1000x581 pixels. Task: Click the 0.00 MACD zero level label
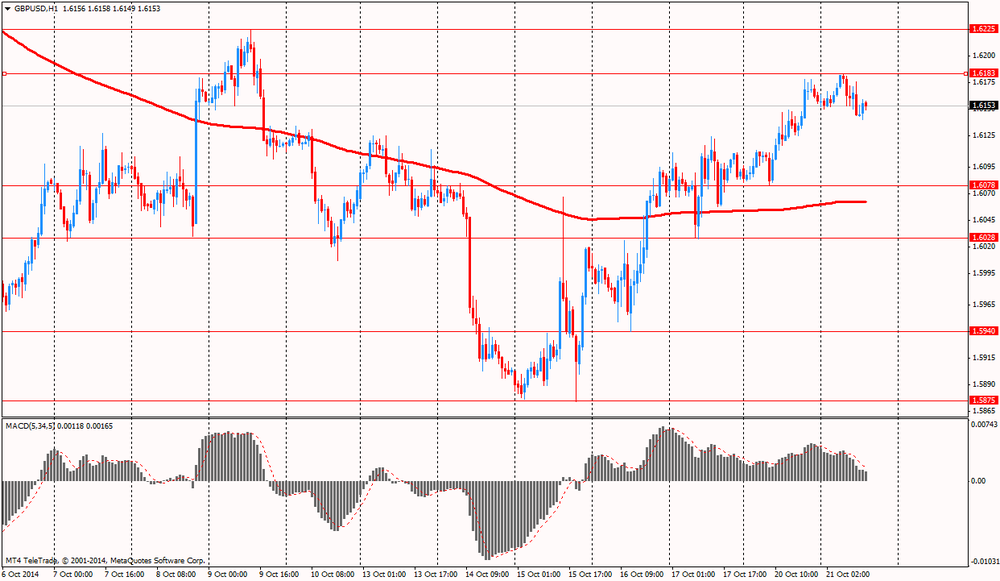(977, 481)
